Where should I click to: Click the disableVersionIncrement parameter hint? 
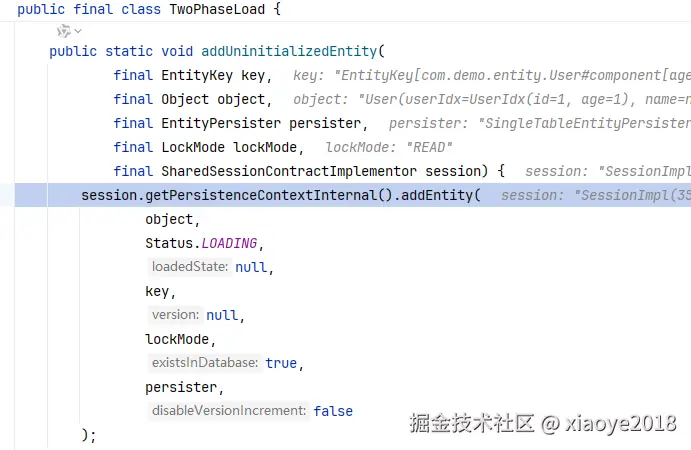point(228,410)
